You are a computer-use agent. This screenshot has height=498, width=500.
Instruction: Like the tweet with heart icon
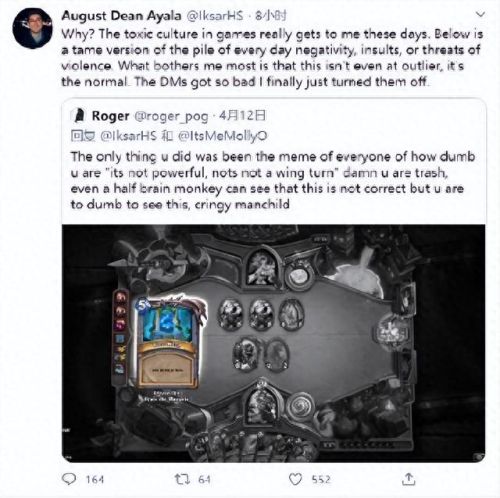point(295,479)
